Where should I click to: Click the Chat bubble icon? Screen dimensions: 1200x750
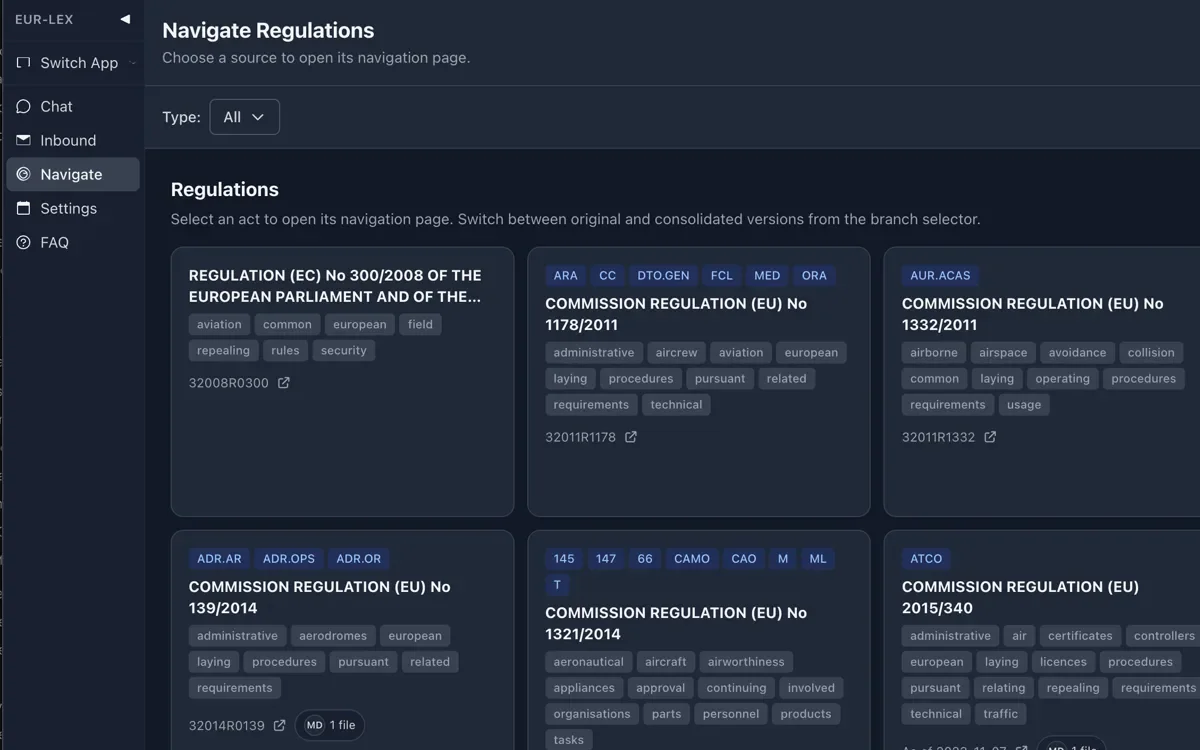coord(24,106)
